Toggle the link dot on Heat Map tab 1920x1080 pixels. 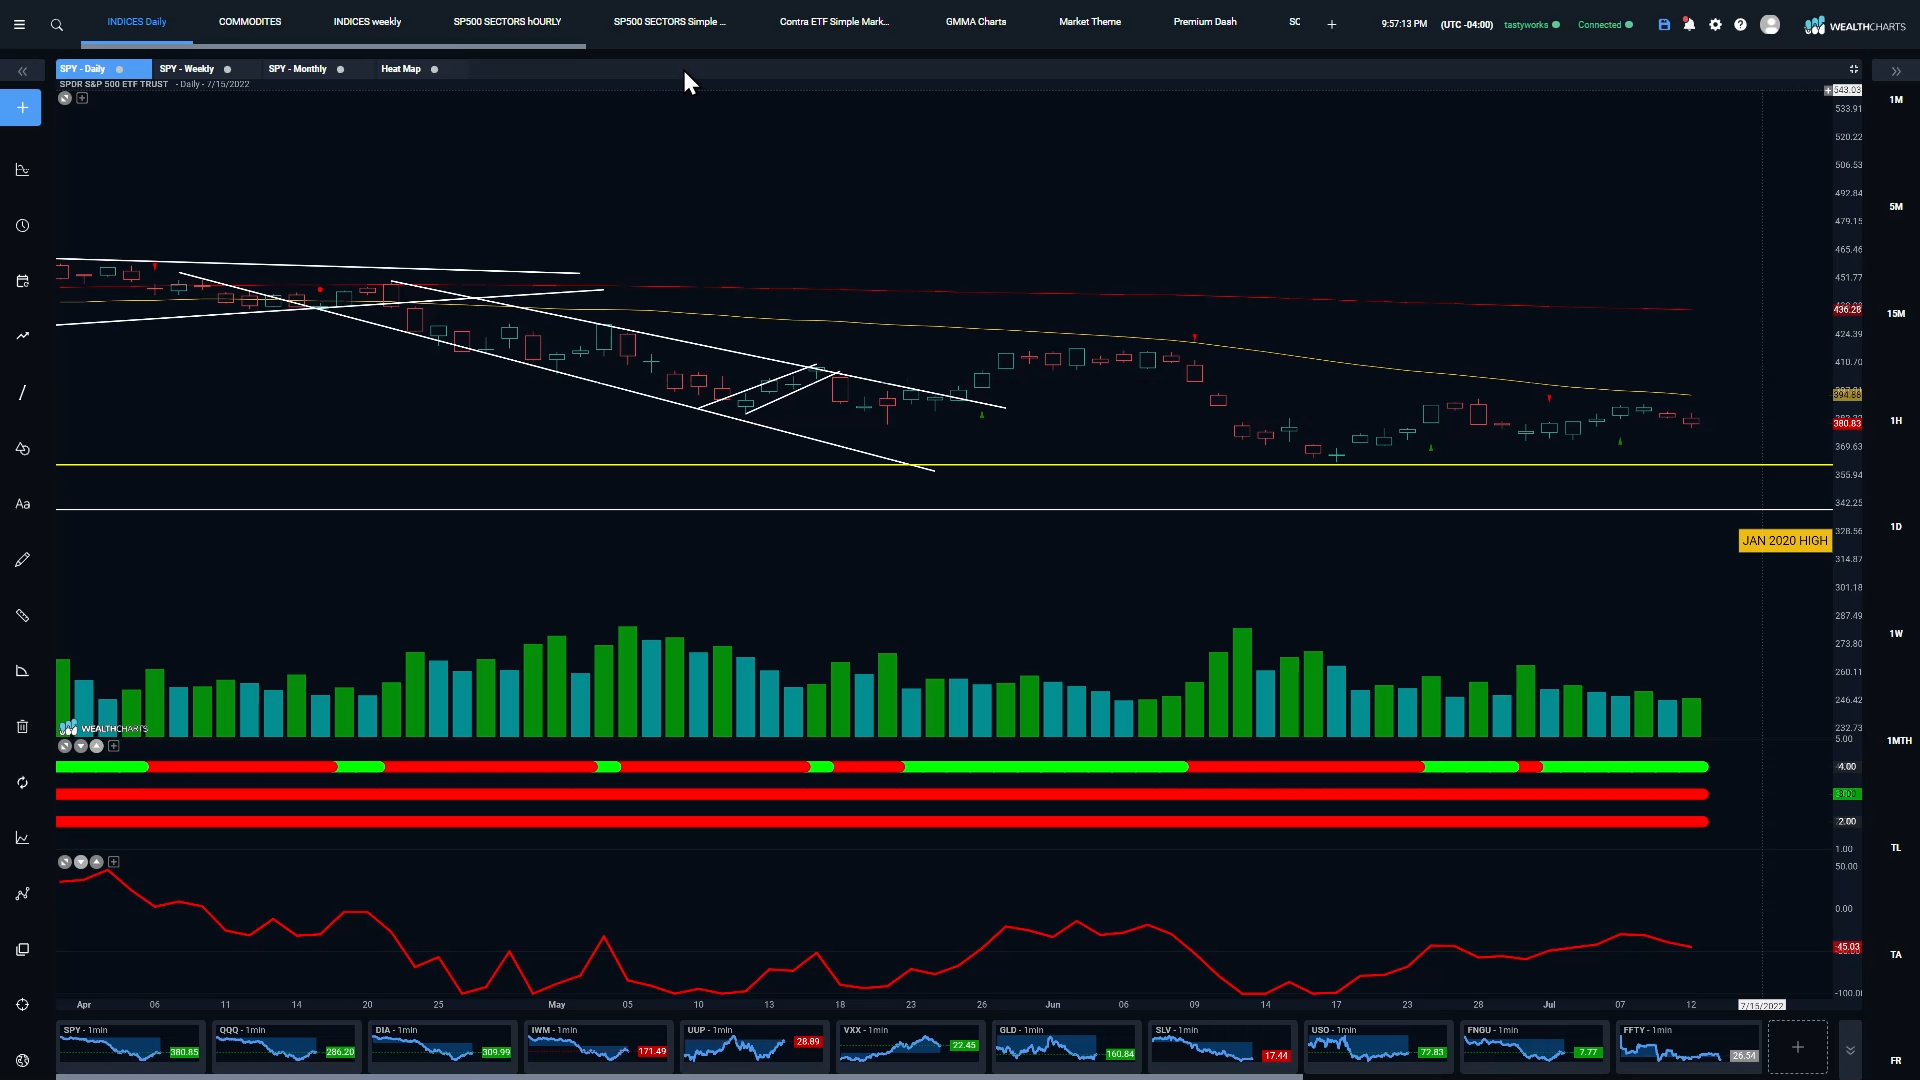click(x=434, y=69)
